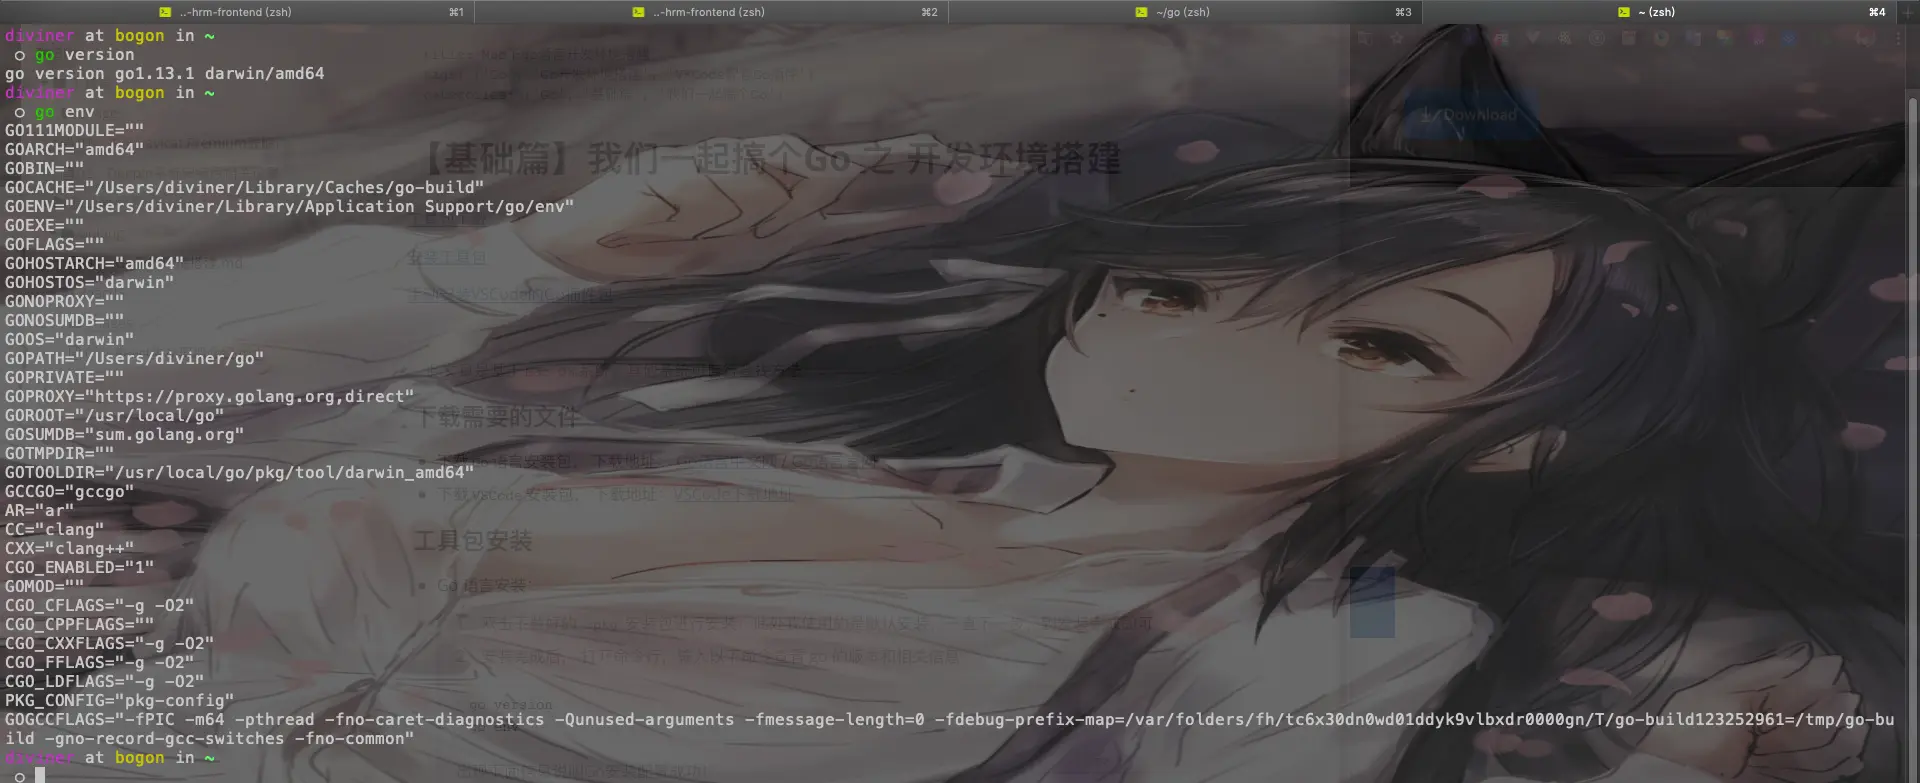This screenshot has width=1920, height=783.
Task: Click the CGO_CPPFLAGS="" line
Action: (x=79, y=625)
